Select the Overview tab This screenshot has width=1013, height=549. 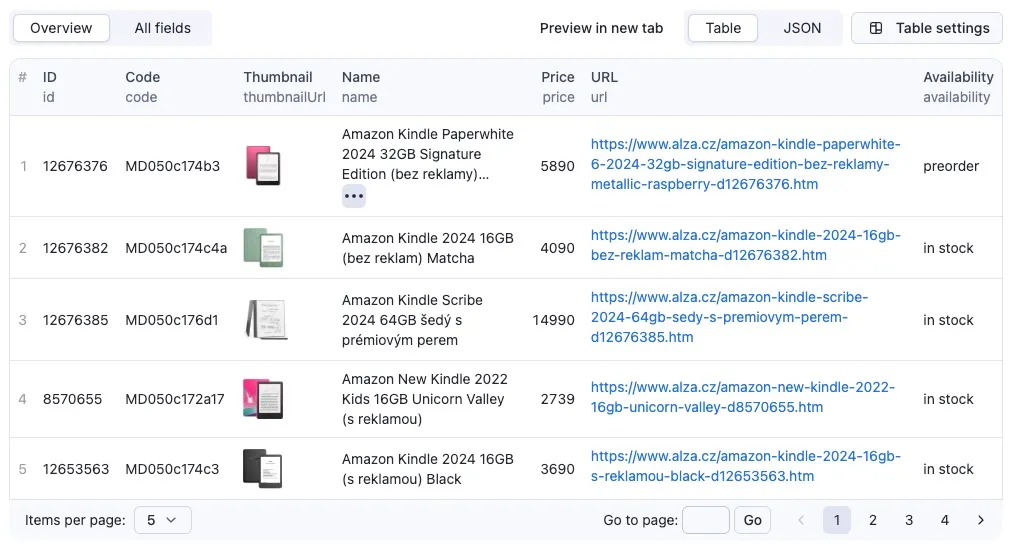[x=61, y=28]
